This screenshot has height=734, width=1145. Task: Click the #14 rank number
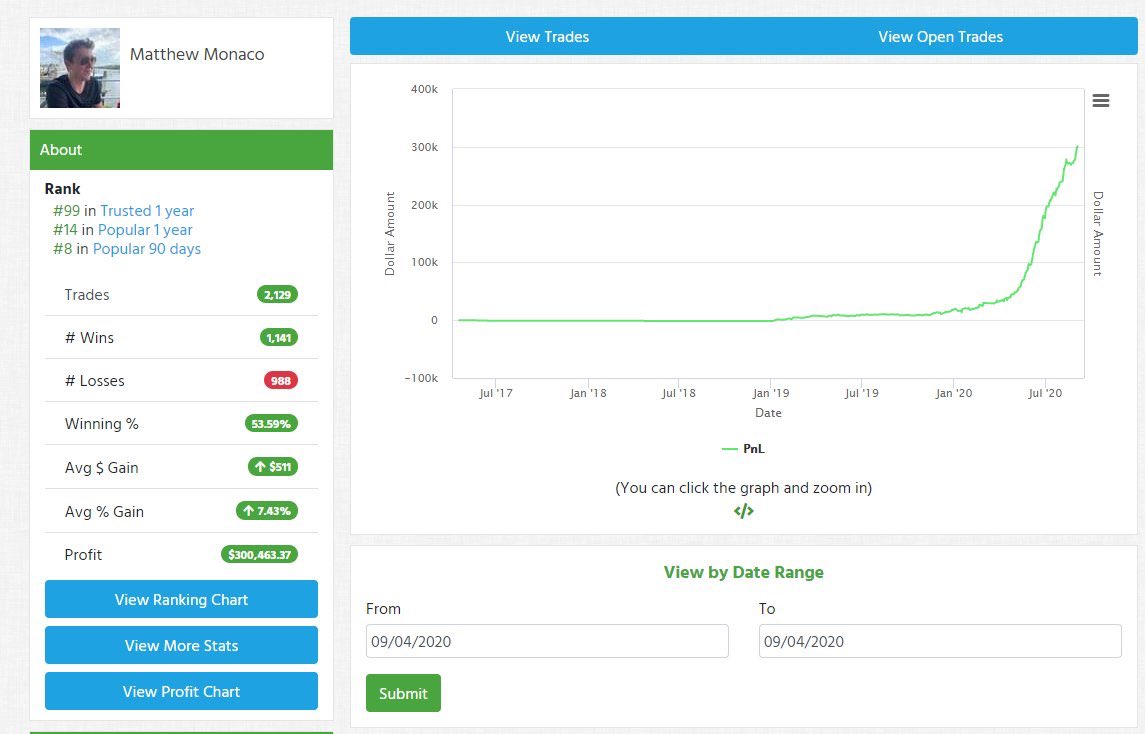64,229
